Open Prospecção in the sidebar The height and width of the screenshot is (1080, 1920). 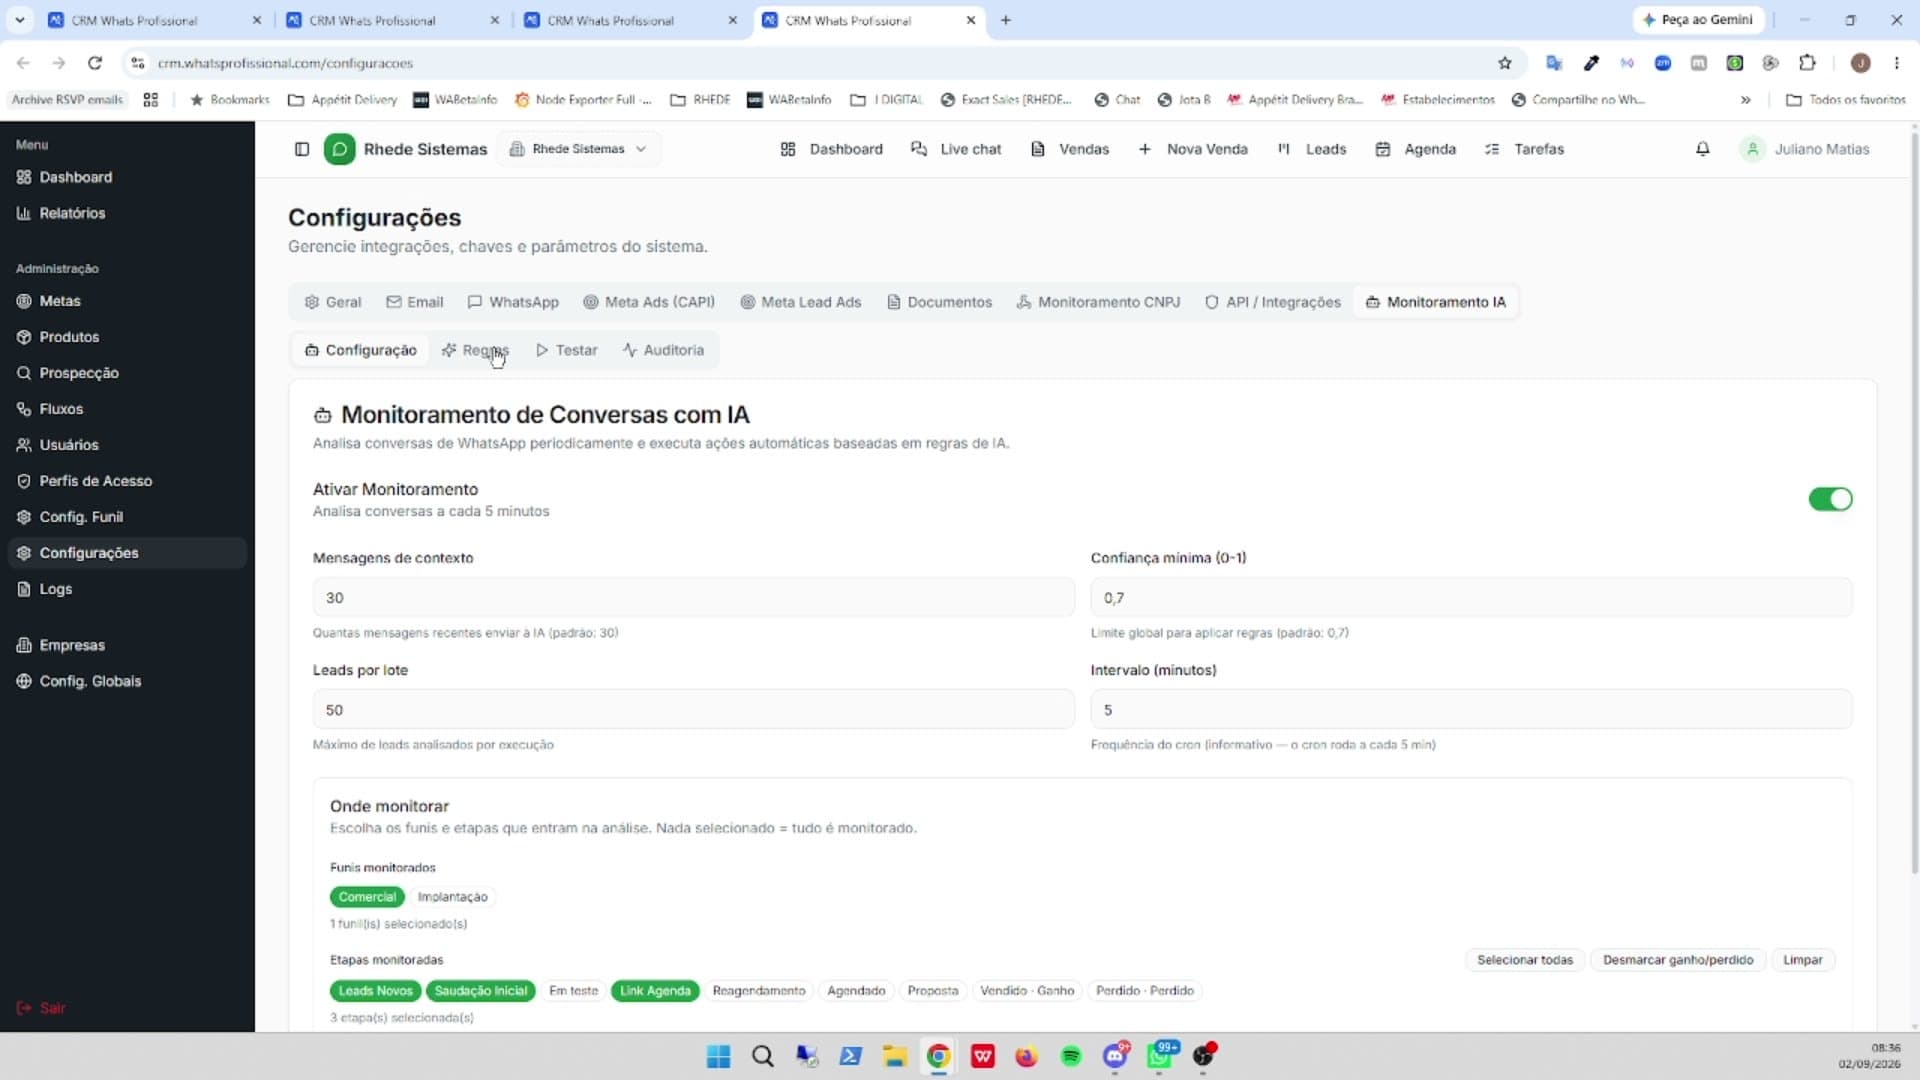tap(127, 373)
